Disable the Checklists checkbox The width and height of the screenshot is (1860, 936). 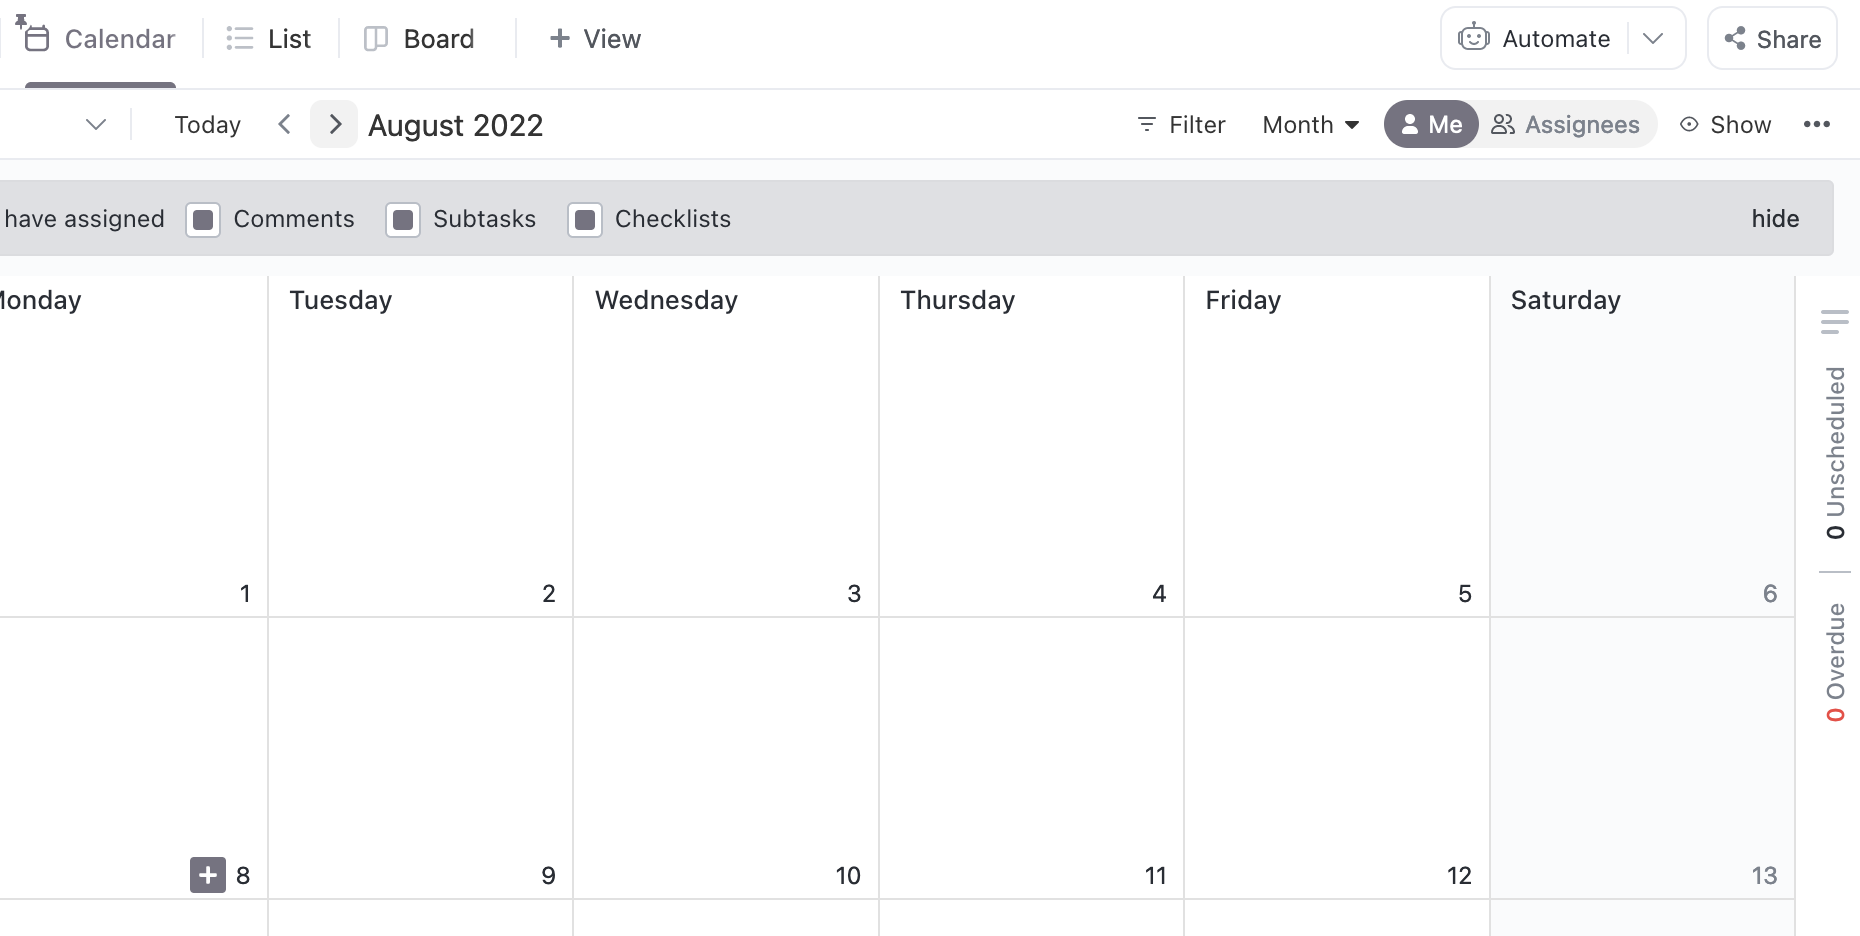(x=585, y=219)
